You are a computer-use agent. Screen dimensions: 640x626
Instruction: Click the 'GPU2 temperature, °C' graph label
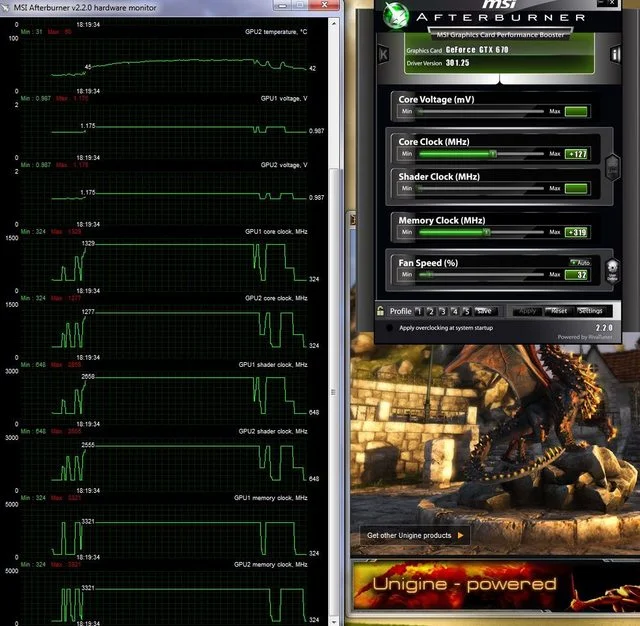coord(276,32)
